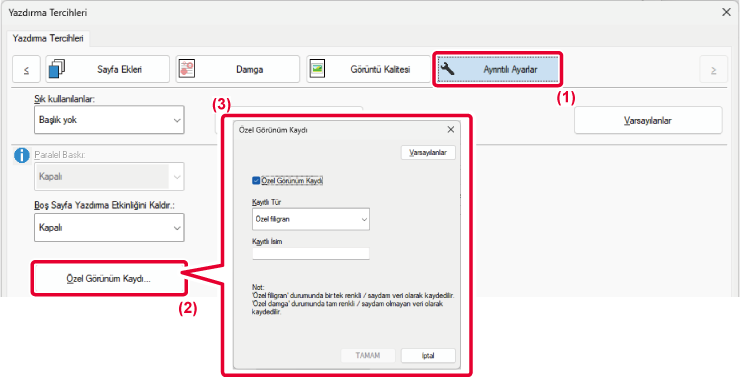740x381 pixels.
Task: Expand the Kayıtlı Tür combo box
Action: pos(311,219)
